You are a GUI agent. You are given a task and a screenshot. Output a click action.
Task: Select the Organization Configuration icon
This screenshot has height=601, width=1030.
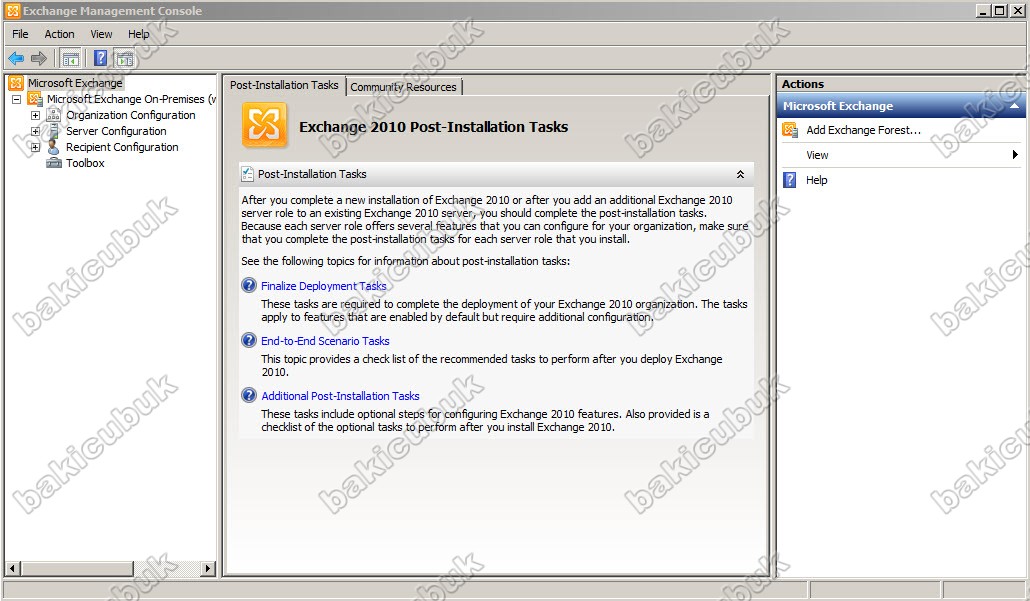click(x=54, y=115)
